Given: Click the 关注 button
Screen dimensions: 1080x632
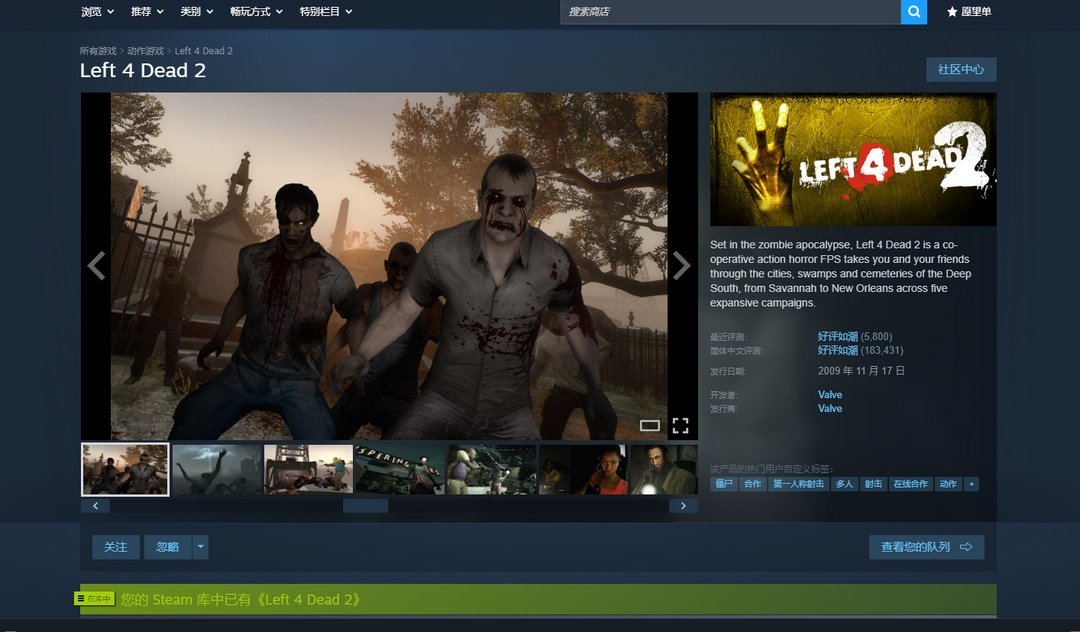Looking at the screenshot, I should click(x=116, y=547).
